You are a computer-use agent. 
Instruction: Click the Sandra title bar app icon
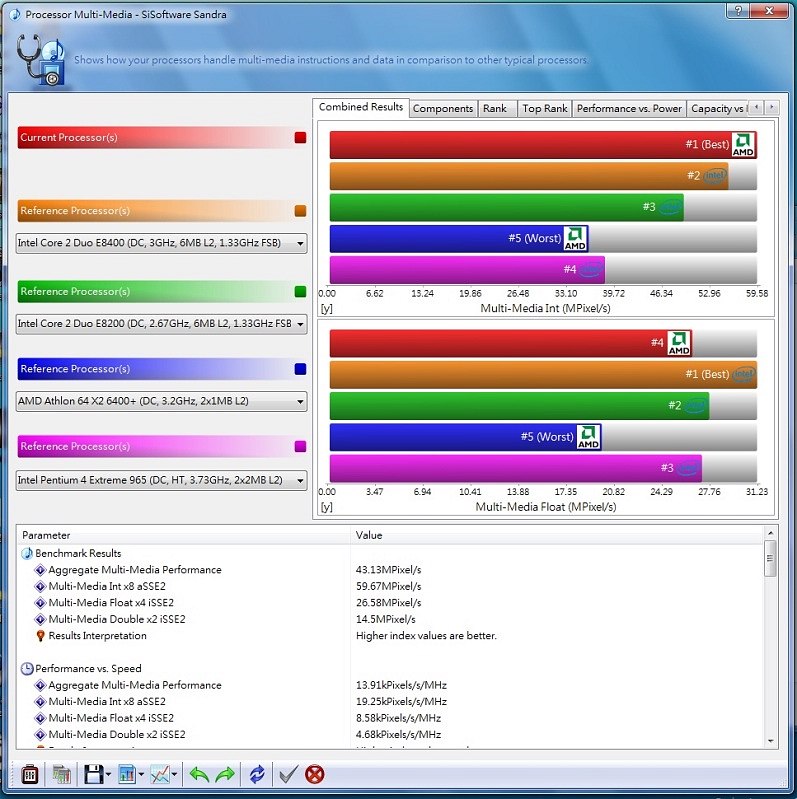click(x=15, y=14)
